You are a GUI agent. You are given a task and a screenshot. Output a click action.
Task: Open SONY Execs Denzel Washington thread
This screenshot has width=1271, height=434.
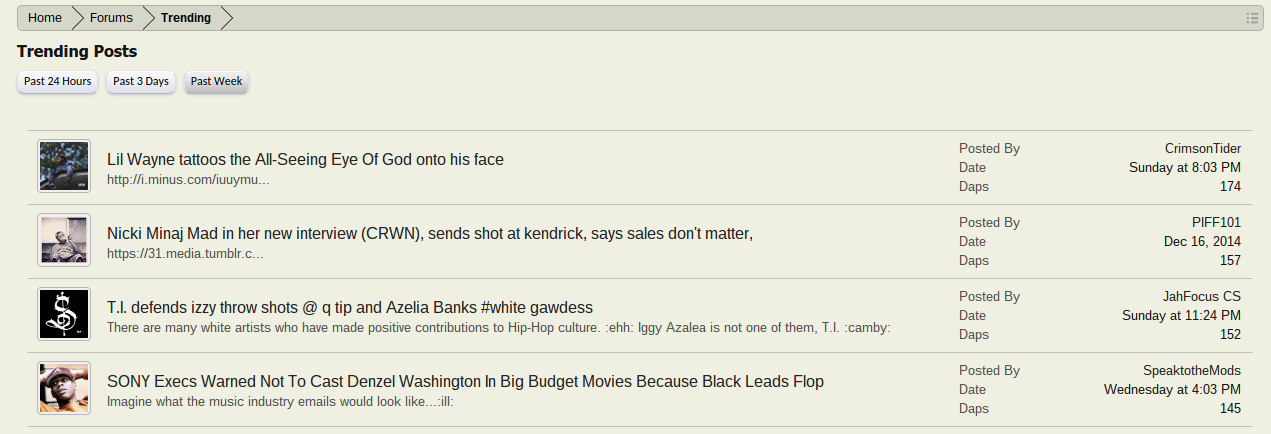[465, 382]
